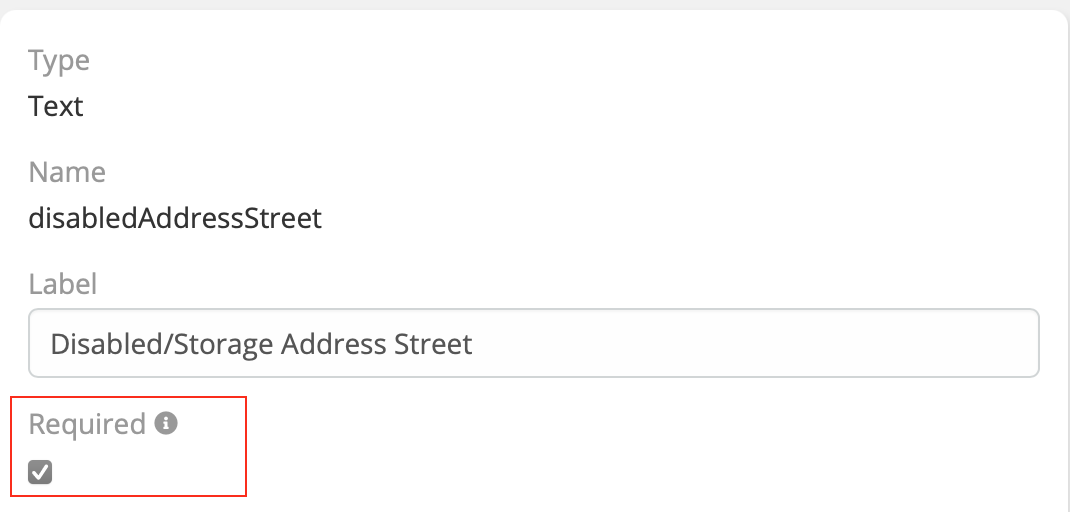Click the disabledAddressStreet name value
The width and height of the screenshot is (1070, 512).
[175, 218]
